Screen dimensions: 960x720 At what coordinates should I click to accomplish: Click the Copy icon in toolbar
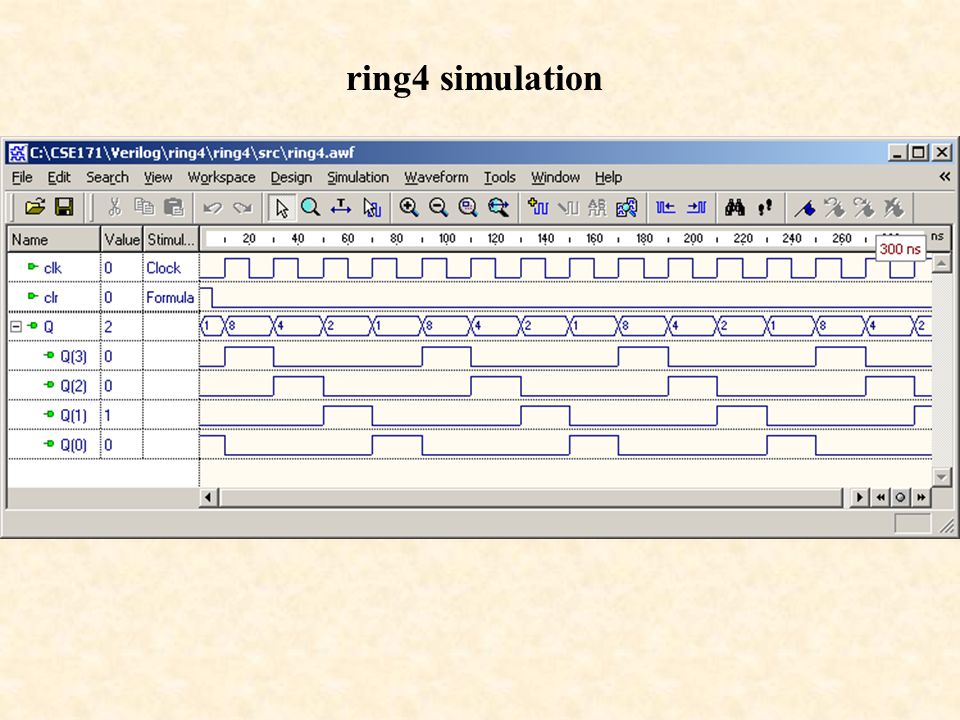144,208
